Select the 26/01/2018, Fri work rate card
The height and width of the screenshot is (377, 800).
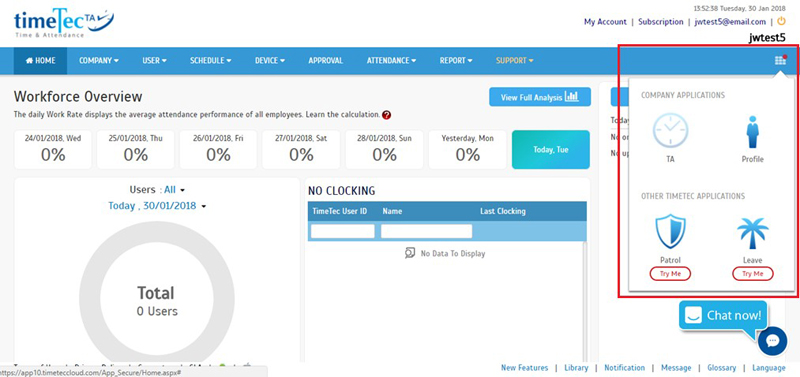(x=218, y=149)
